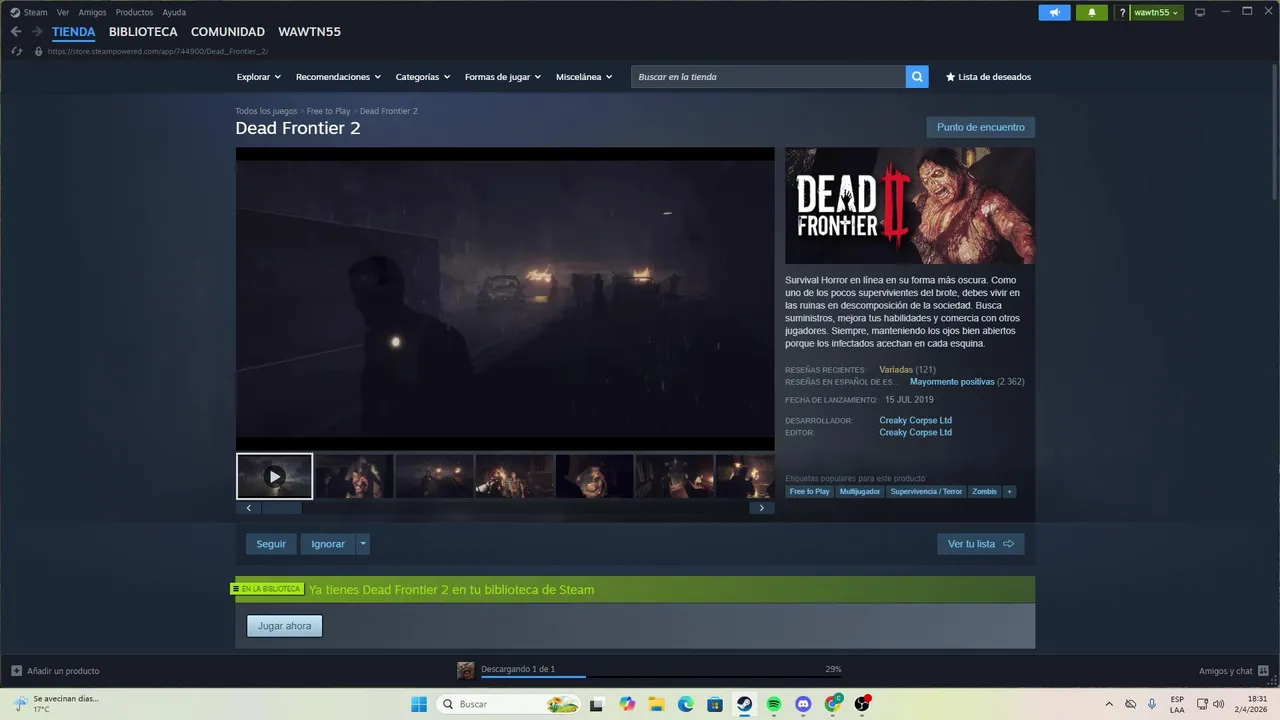The width and height of the screenshot is (1280, 720).
Task: Expand the Recomendaciones dropdown
Action: (x=338, y=77)
